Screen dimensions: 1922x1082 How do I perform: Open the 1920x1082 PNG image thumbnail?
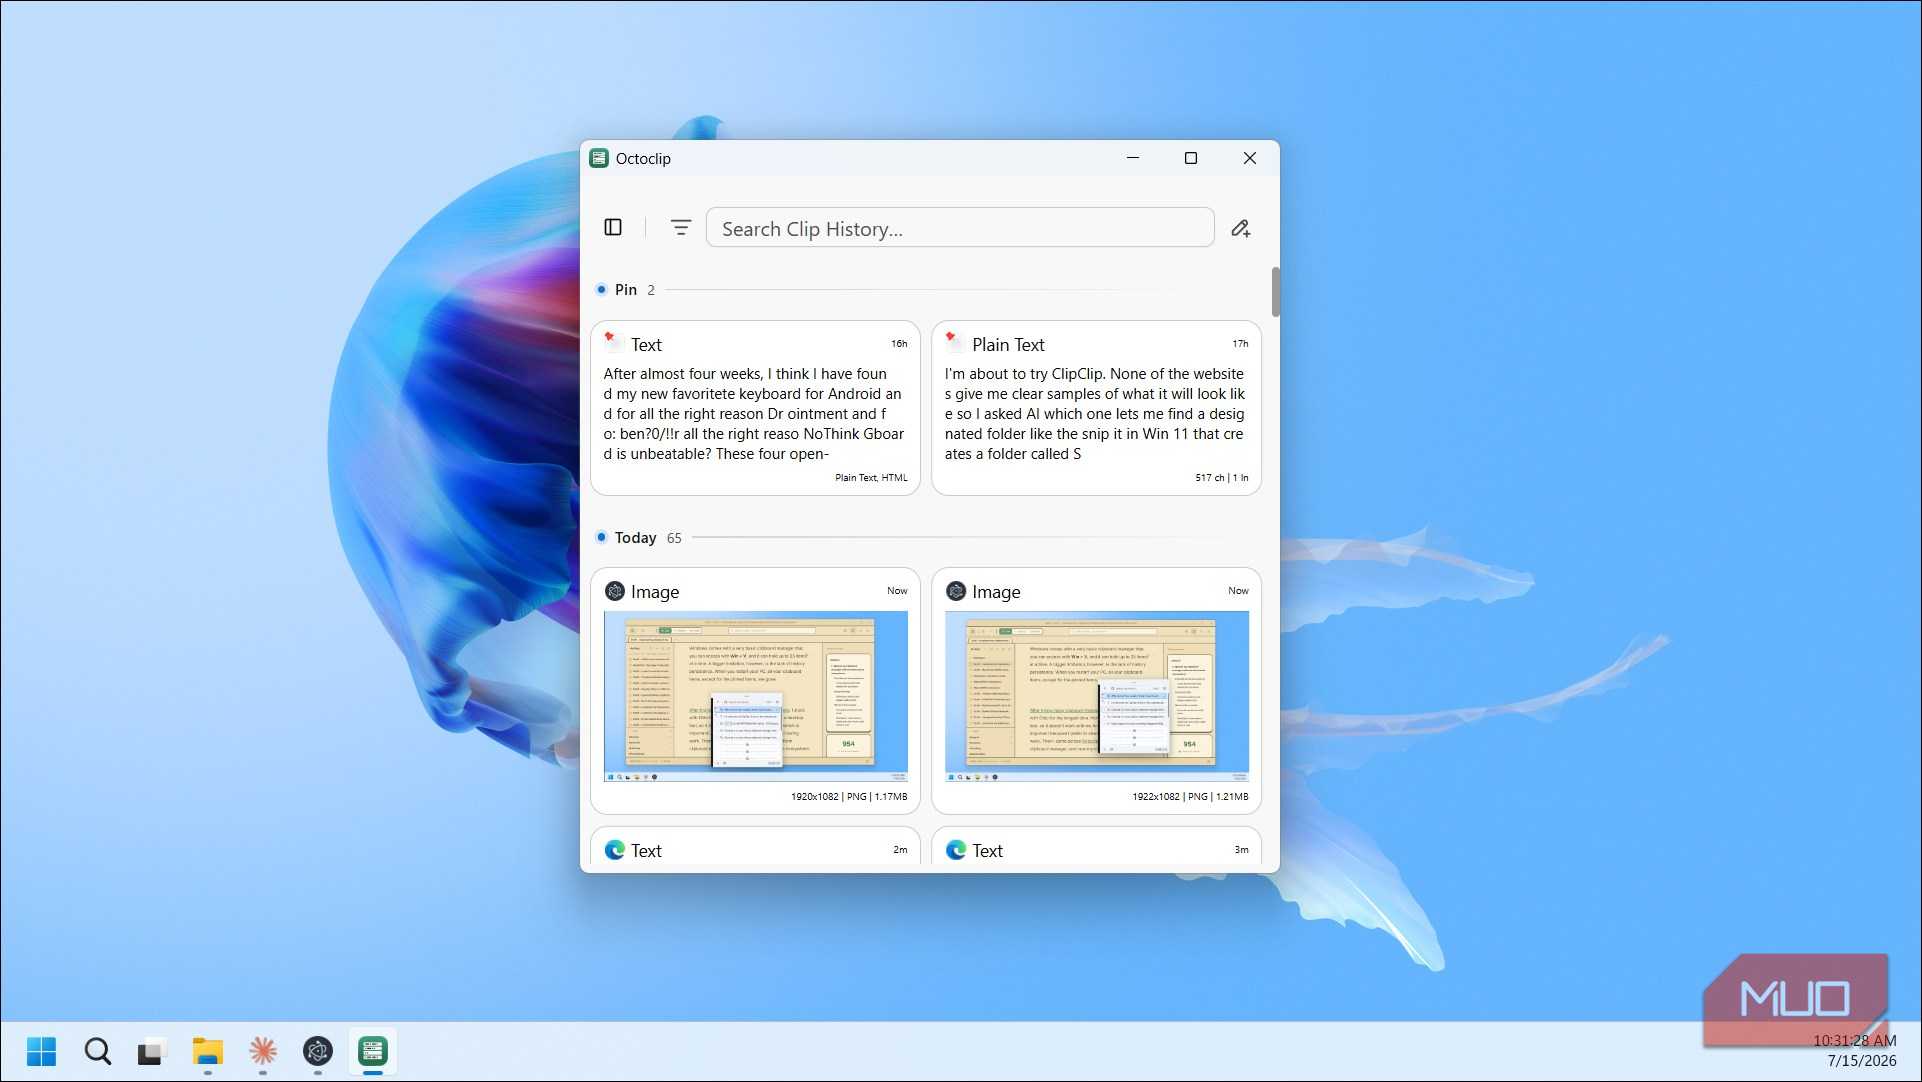755,696
